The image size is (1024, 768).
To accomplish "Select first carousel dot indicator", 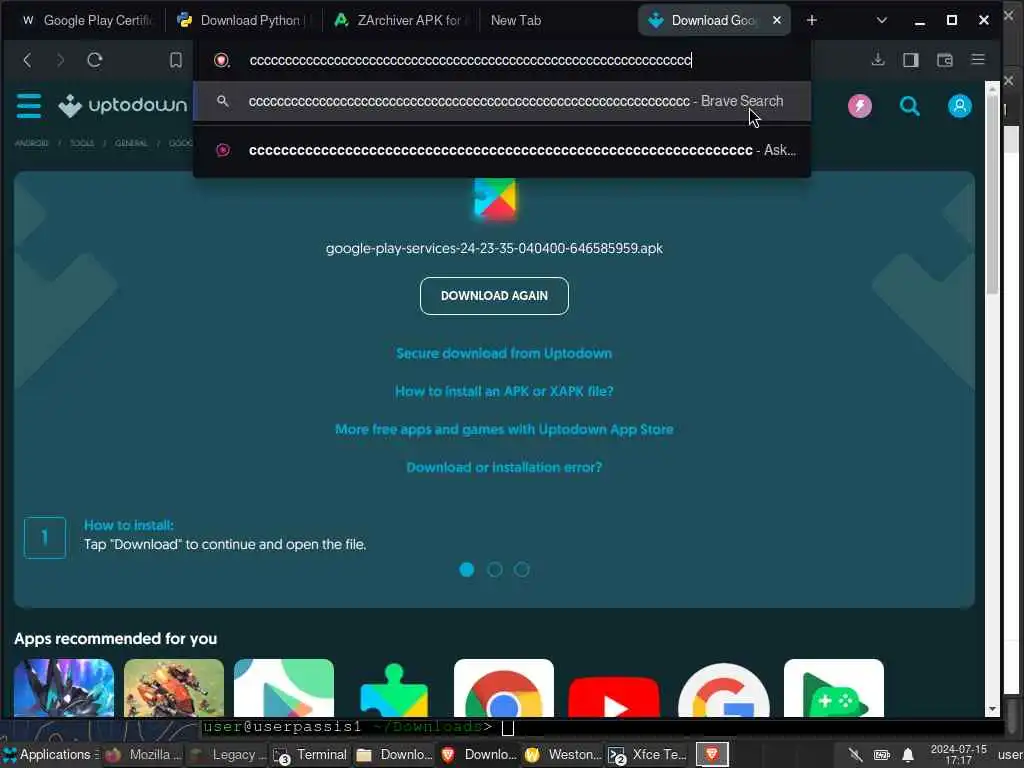I will click(x=466, y=569).
